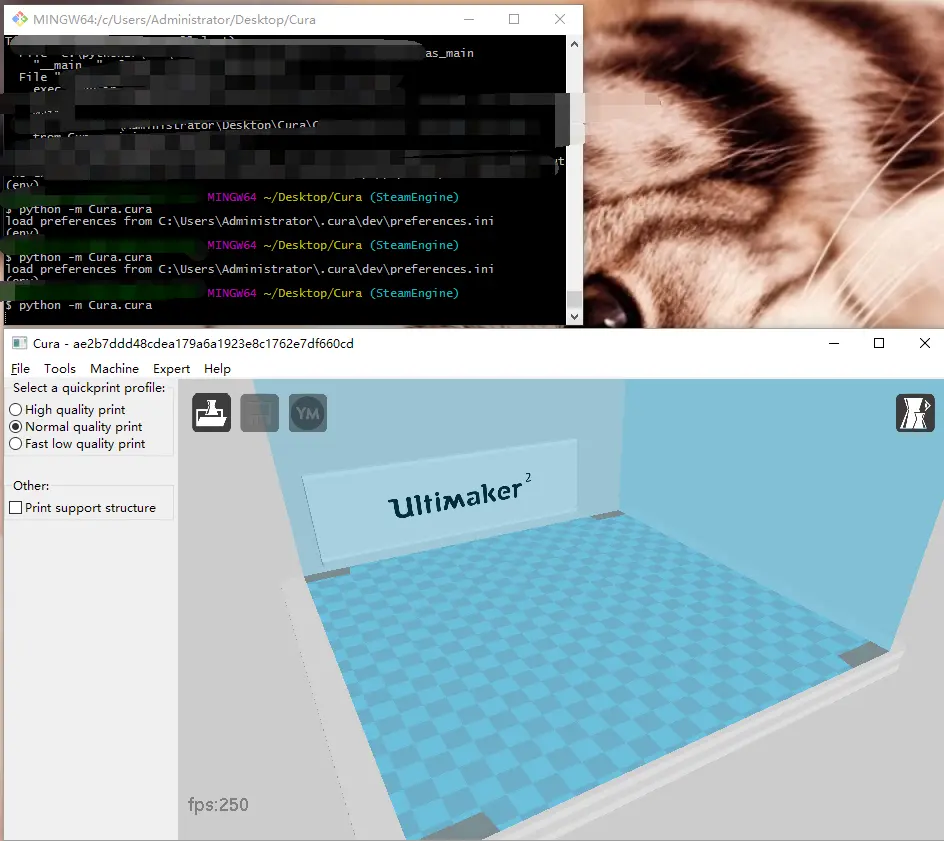Minimize the Cura window

click(x=834, y=343)
